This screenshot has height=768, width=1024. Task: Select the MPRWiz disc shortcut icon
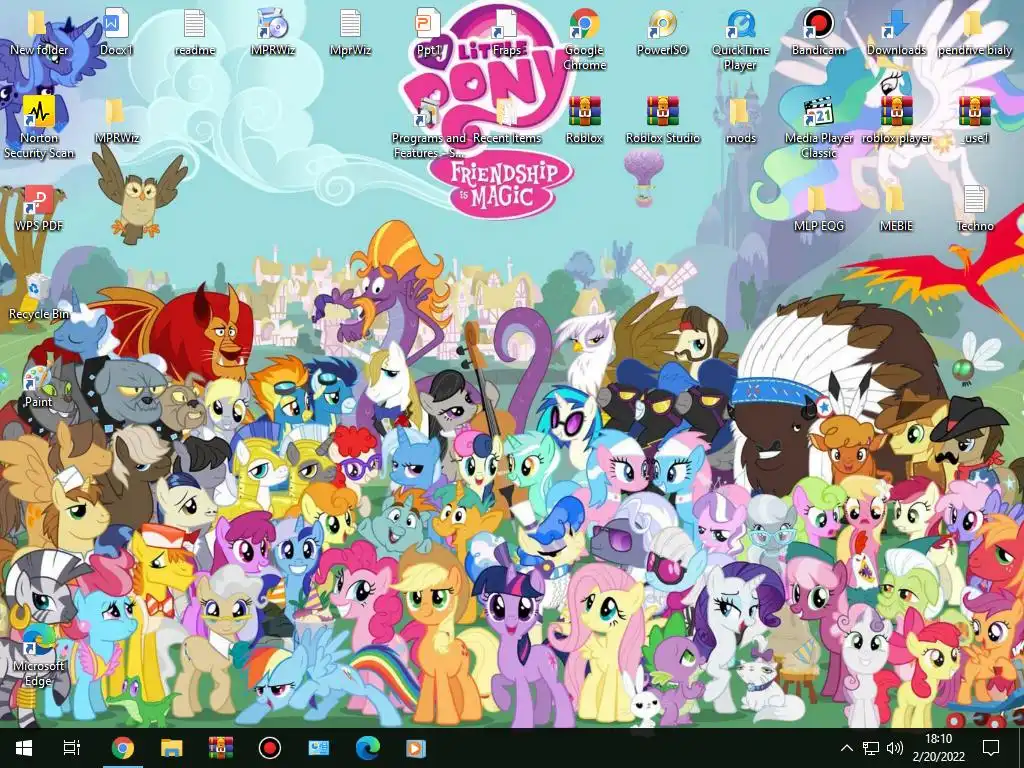point(272,33)
